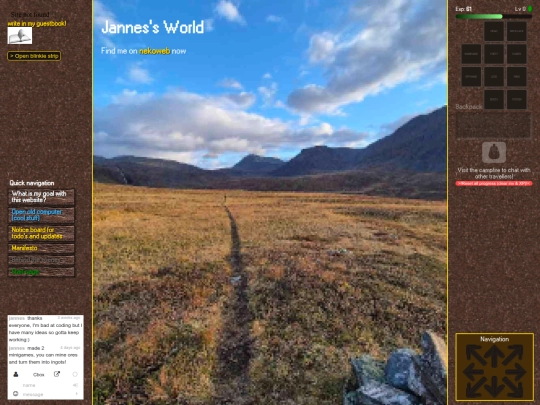Click the Cbox user profile icon

(x=16, y=374)
